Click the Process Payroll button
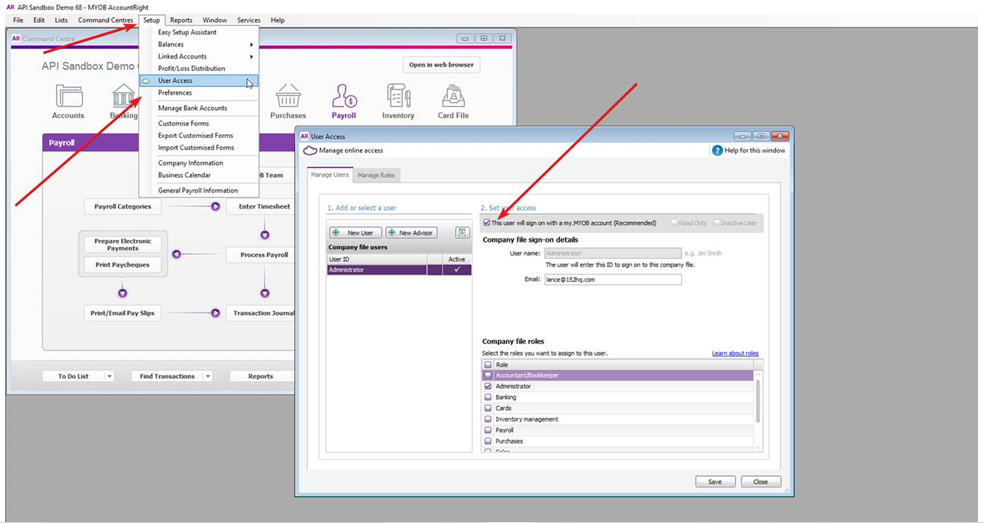 coord(264,255)
